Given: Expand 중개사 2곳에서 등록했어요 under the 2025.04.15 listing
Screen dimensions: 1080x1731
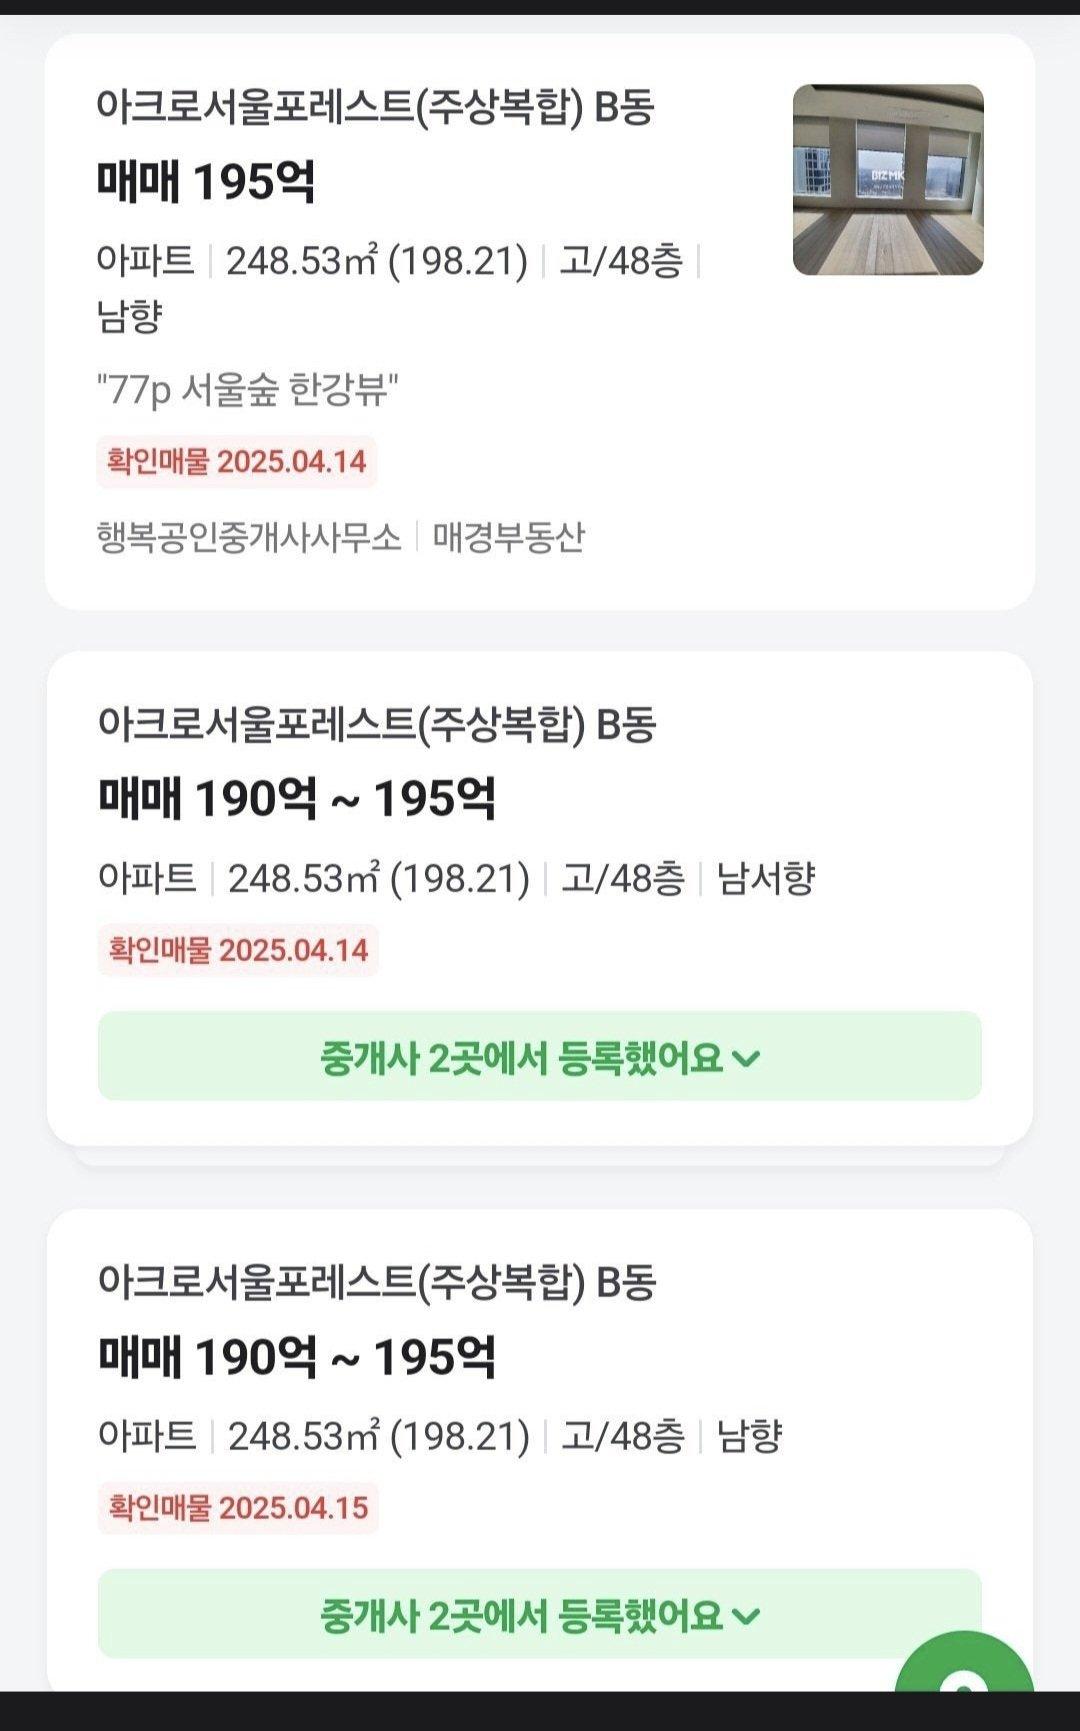Looking at the screenshot, I should point(539,1614).
